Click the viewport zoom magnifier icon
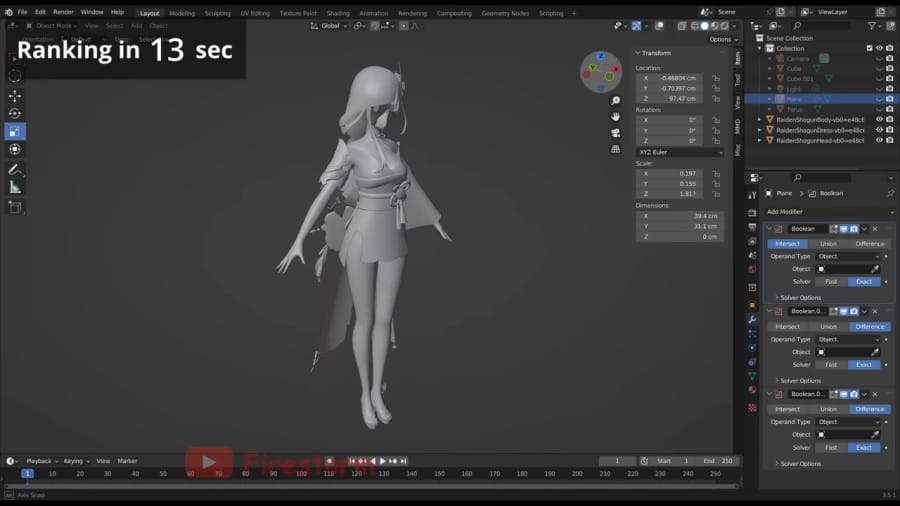This screenshot has height=506, width=900. click(x=615, y=101)
